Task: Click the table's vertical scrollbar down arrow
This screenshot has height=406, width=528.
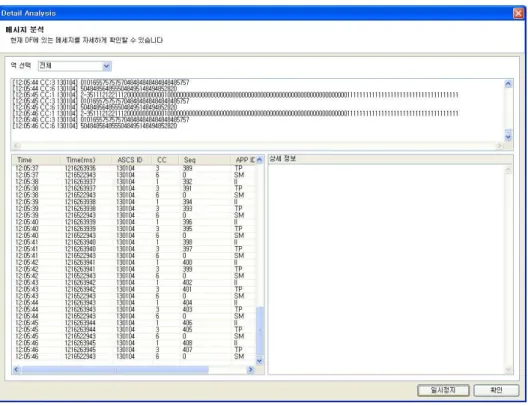Action: [x=259, y=361]
